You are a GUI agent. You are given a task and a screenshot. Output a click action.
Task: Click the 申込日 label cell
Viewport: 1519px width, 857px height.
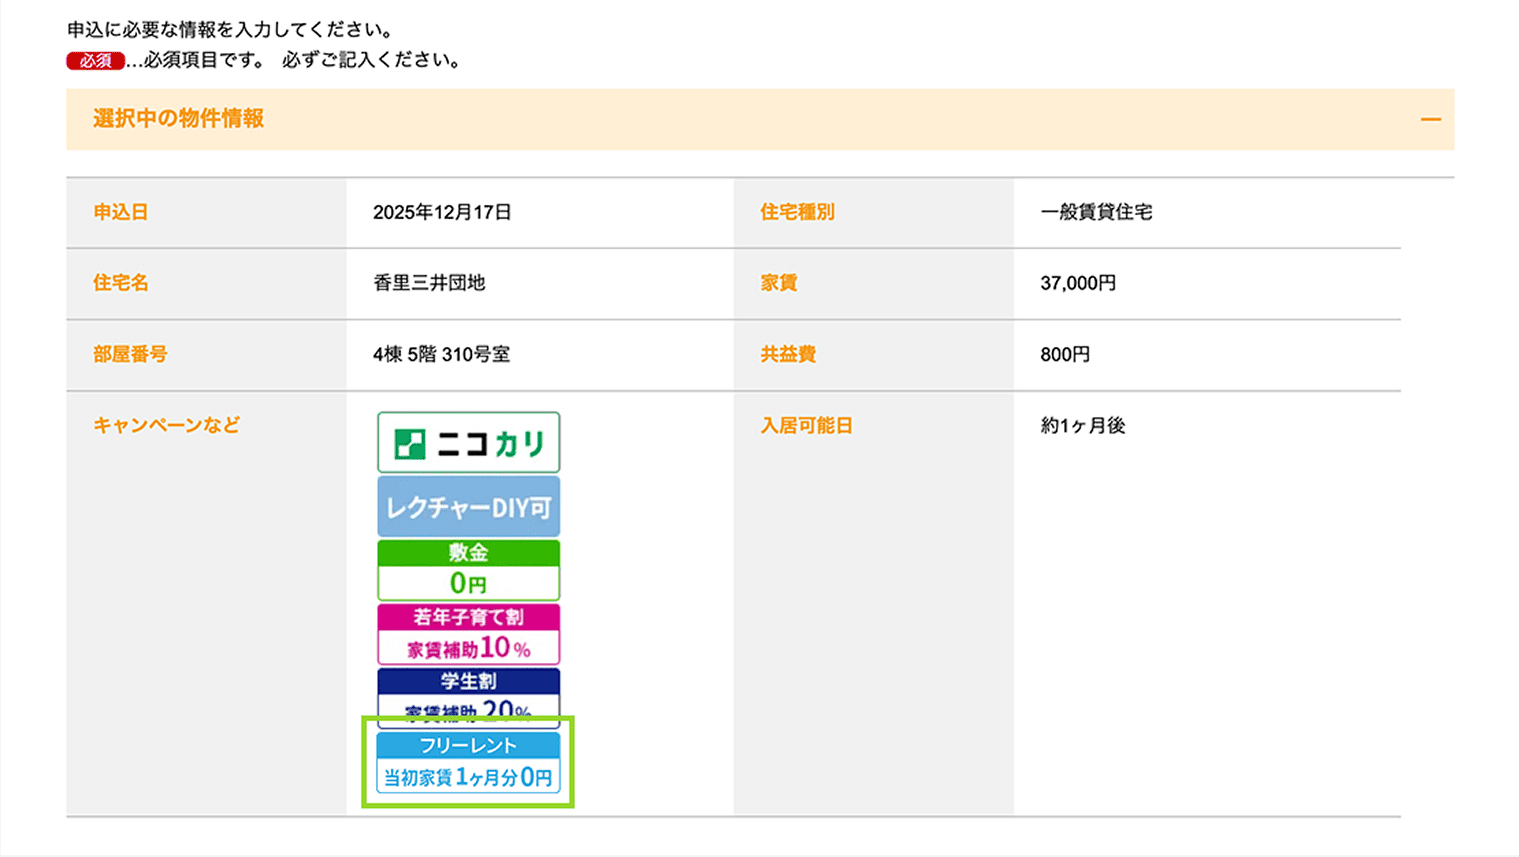click(x=120, y=212)
